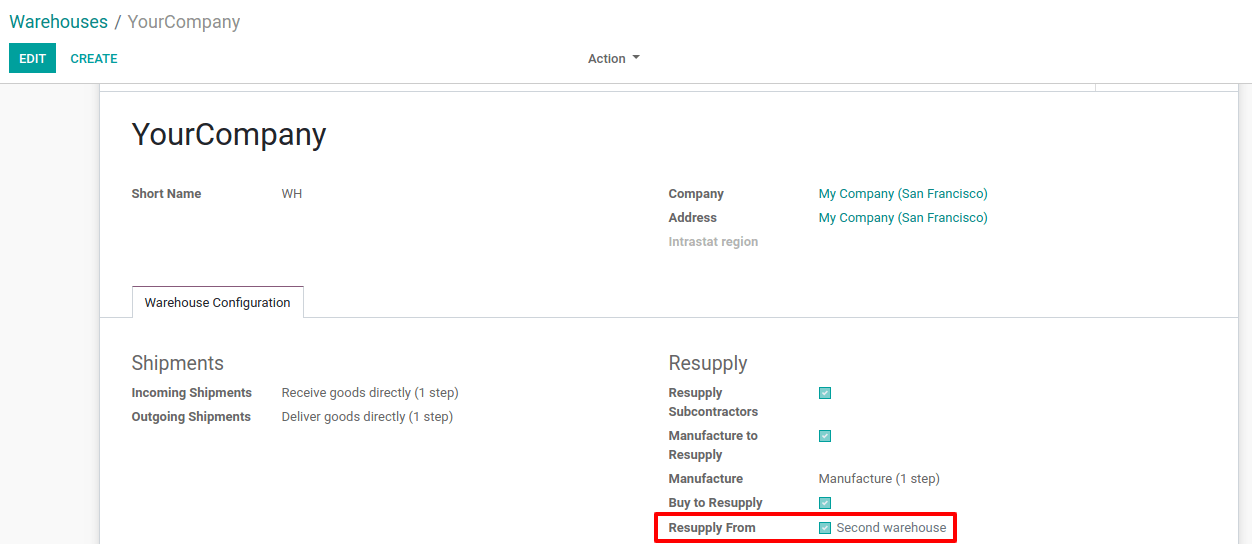The image size is (1252, 544).
Task: Toggle the Buy to Resupply checkbox
Action: (x=825, y=503)
